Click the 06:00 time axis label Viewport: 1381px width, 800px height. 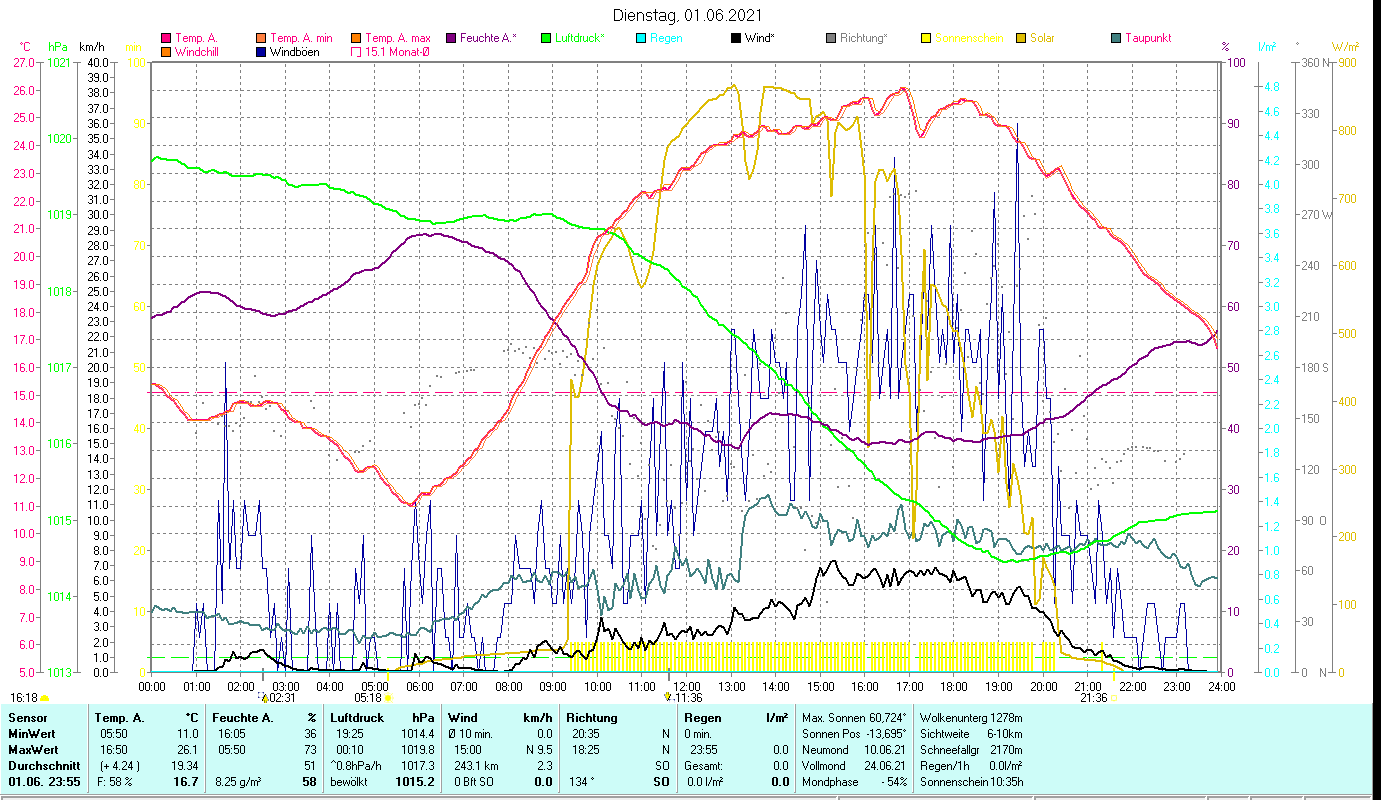pos(419,686)
